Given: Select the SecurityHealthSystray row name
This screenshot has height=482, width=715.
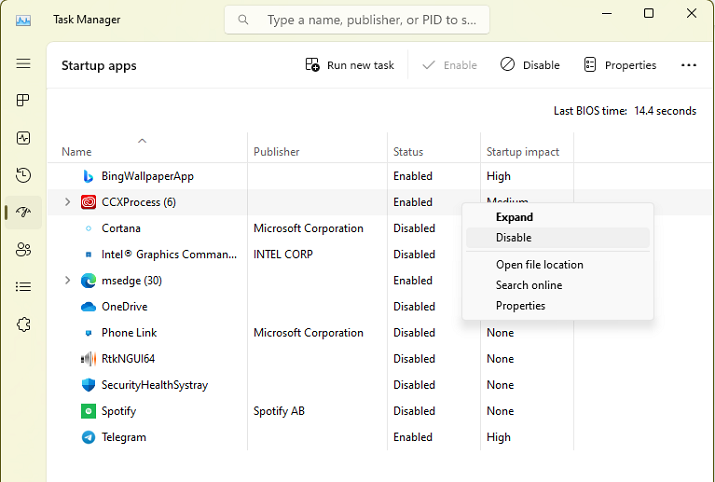Looking at the screenshot, I should (x=154, y=385).
